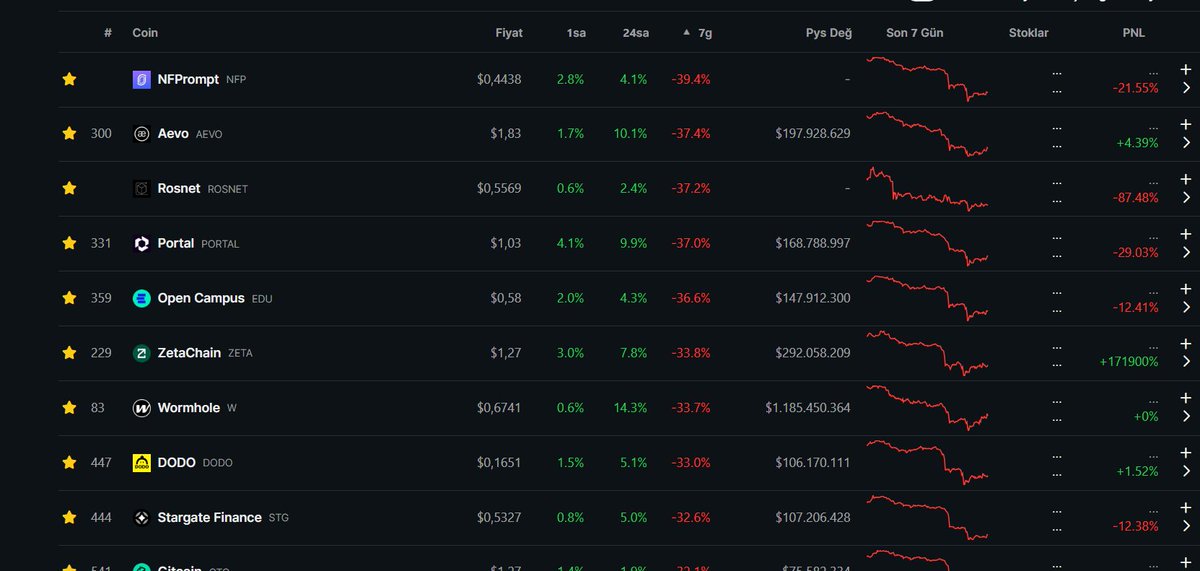Screen dimensions: 1200x571
Task: Click the Aevo coin logo
Action: tap(142, 134)
